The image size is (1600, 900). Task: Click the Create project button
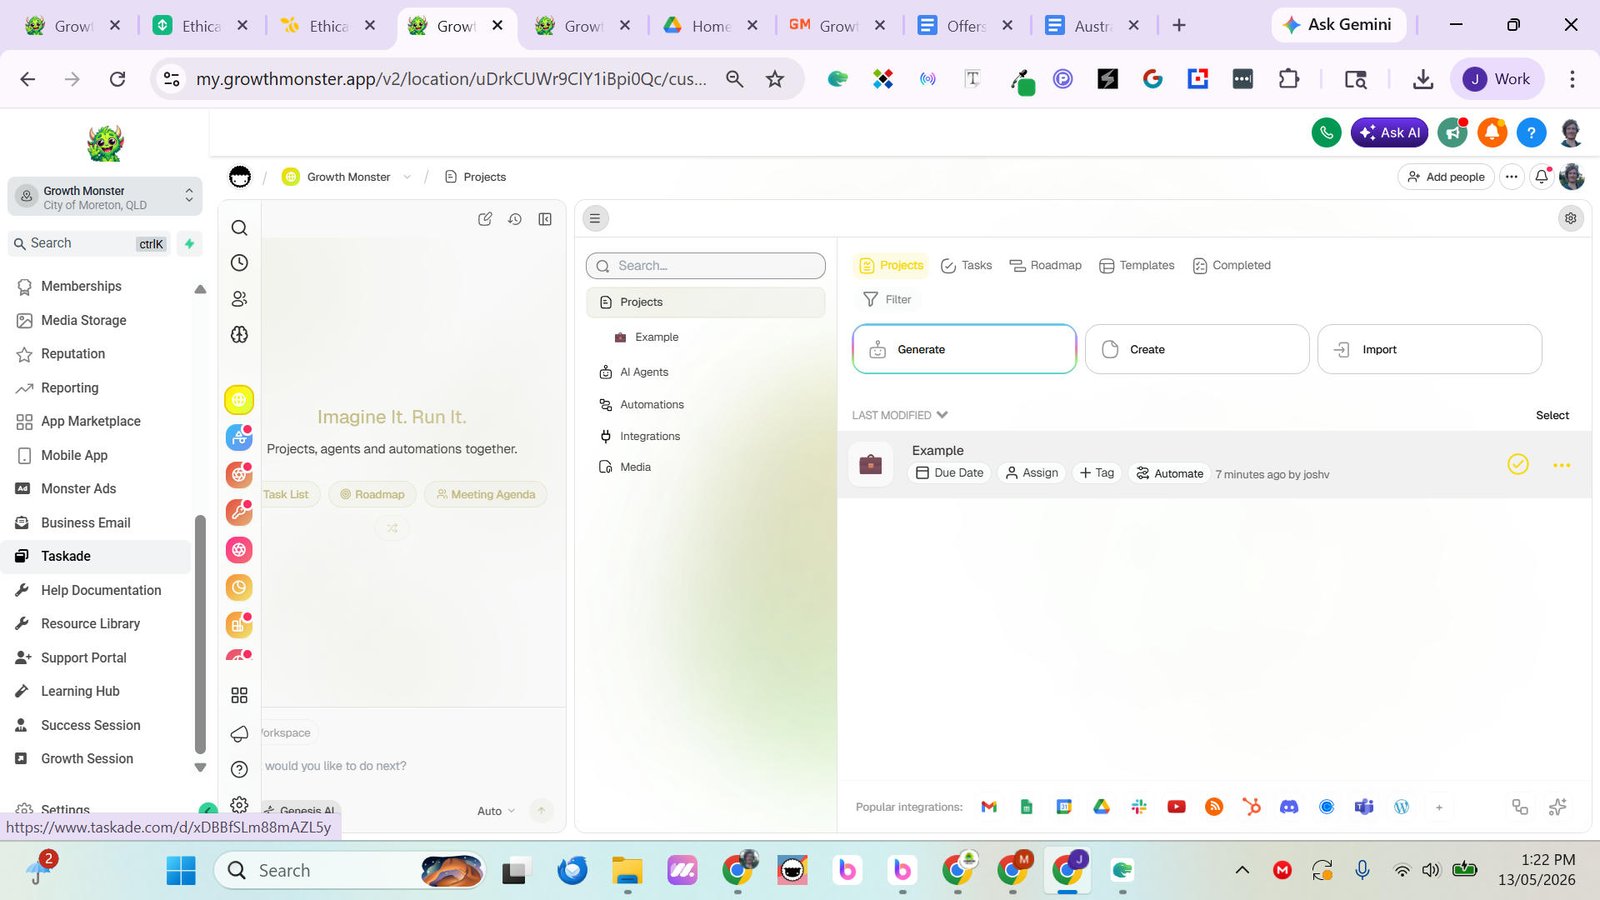coord(1197,349)
